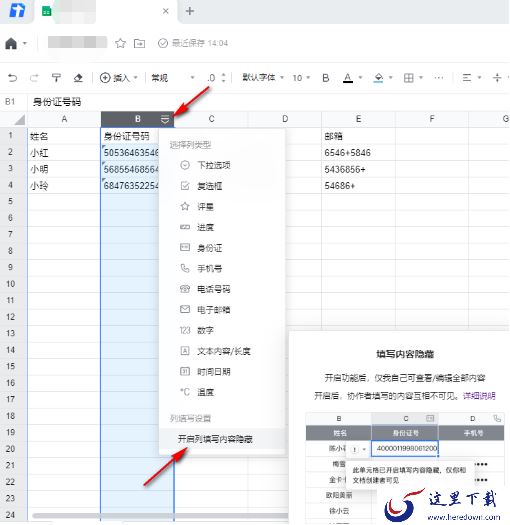The width and height of the screenshot is (510, 525).
Task: Star this document as favorite
Action: 120,43
